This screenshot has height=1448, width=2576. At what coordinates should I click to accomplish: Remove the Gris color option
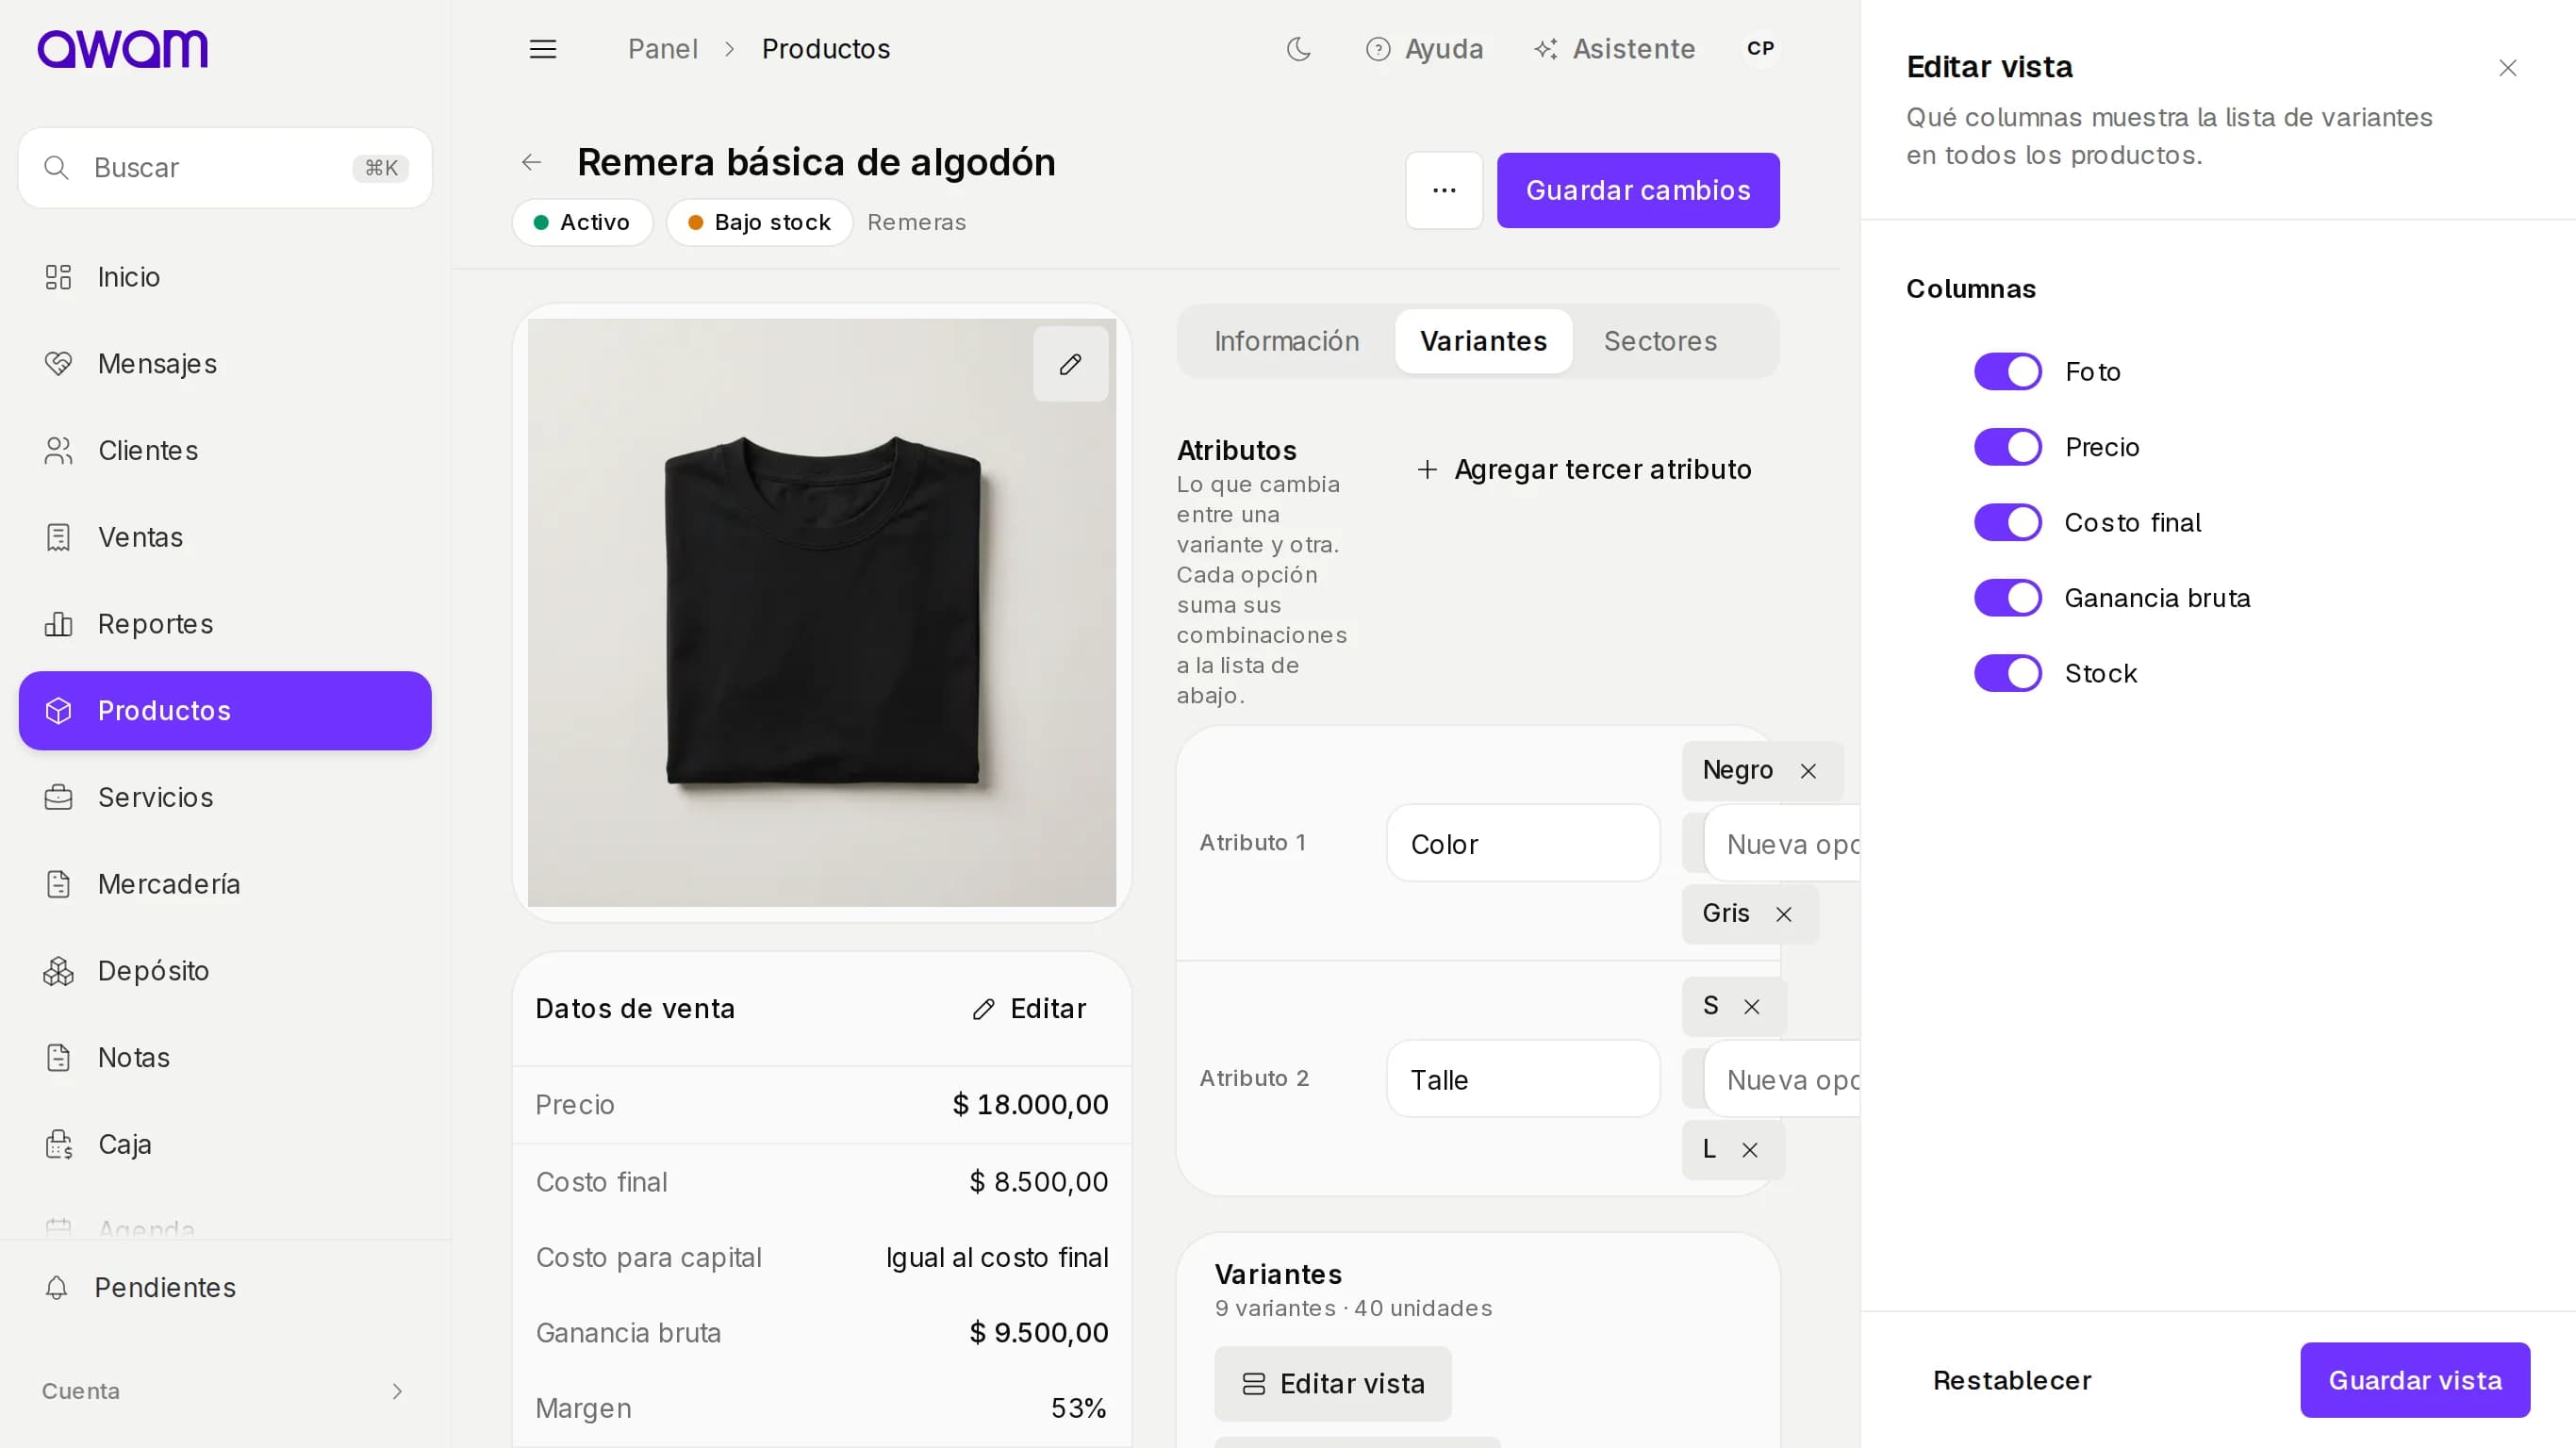[x=1783, y=914]
